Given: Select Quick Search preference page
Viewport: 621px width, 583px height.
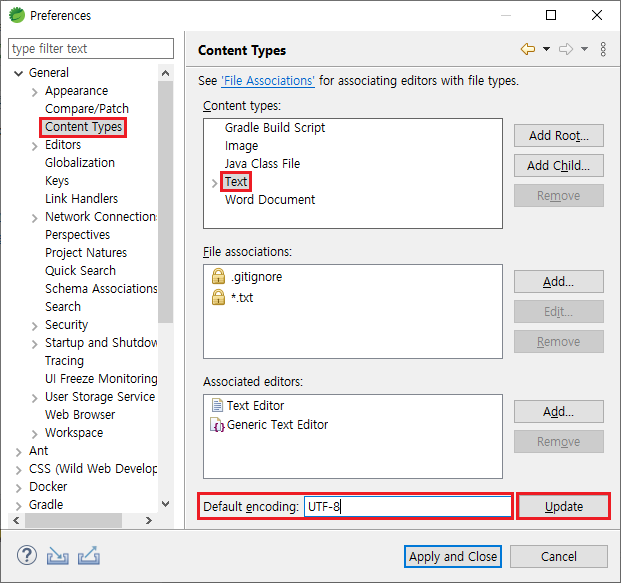Looking at the screenshot, I should pos(80,271).
